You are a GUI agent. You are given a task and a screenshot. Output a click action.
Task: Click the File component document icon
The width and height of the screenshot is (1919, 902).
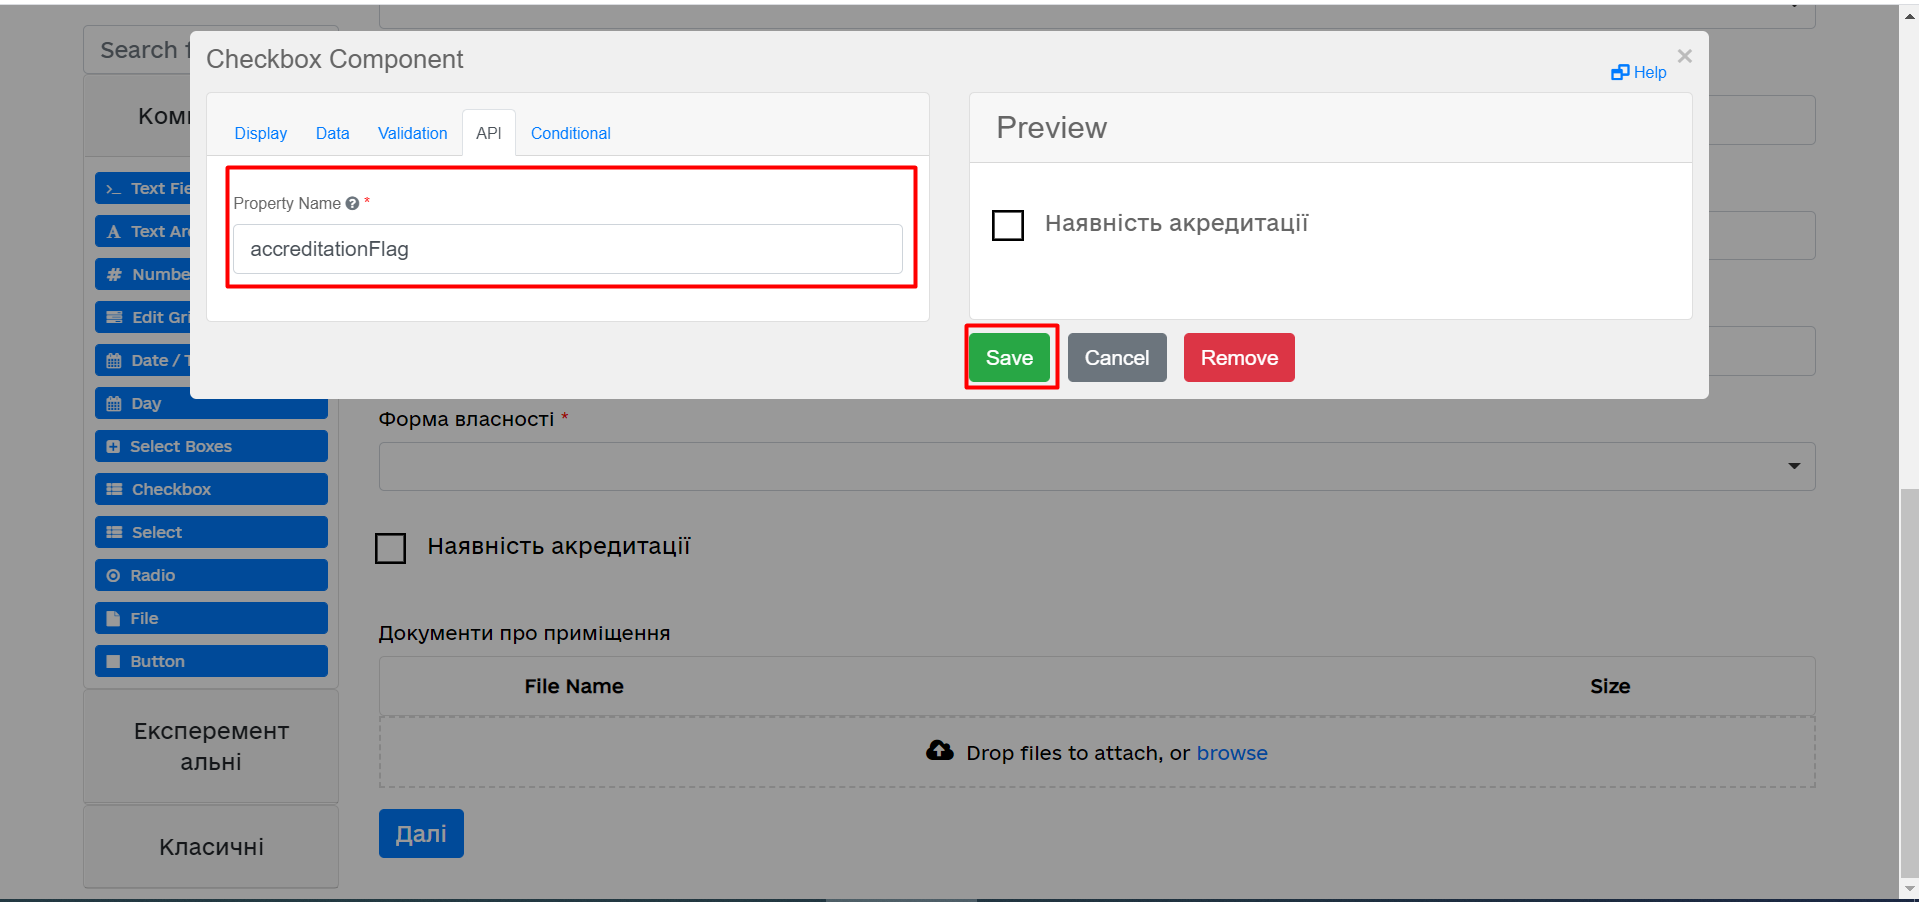pos(113,619)
